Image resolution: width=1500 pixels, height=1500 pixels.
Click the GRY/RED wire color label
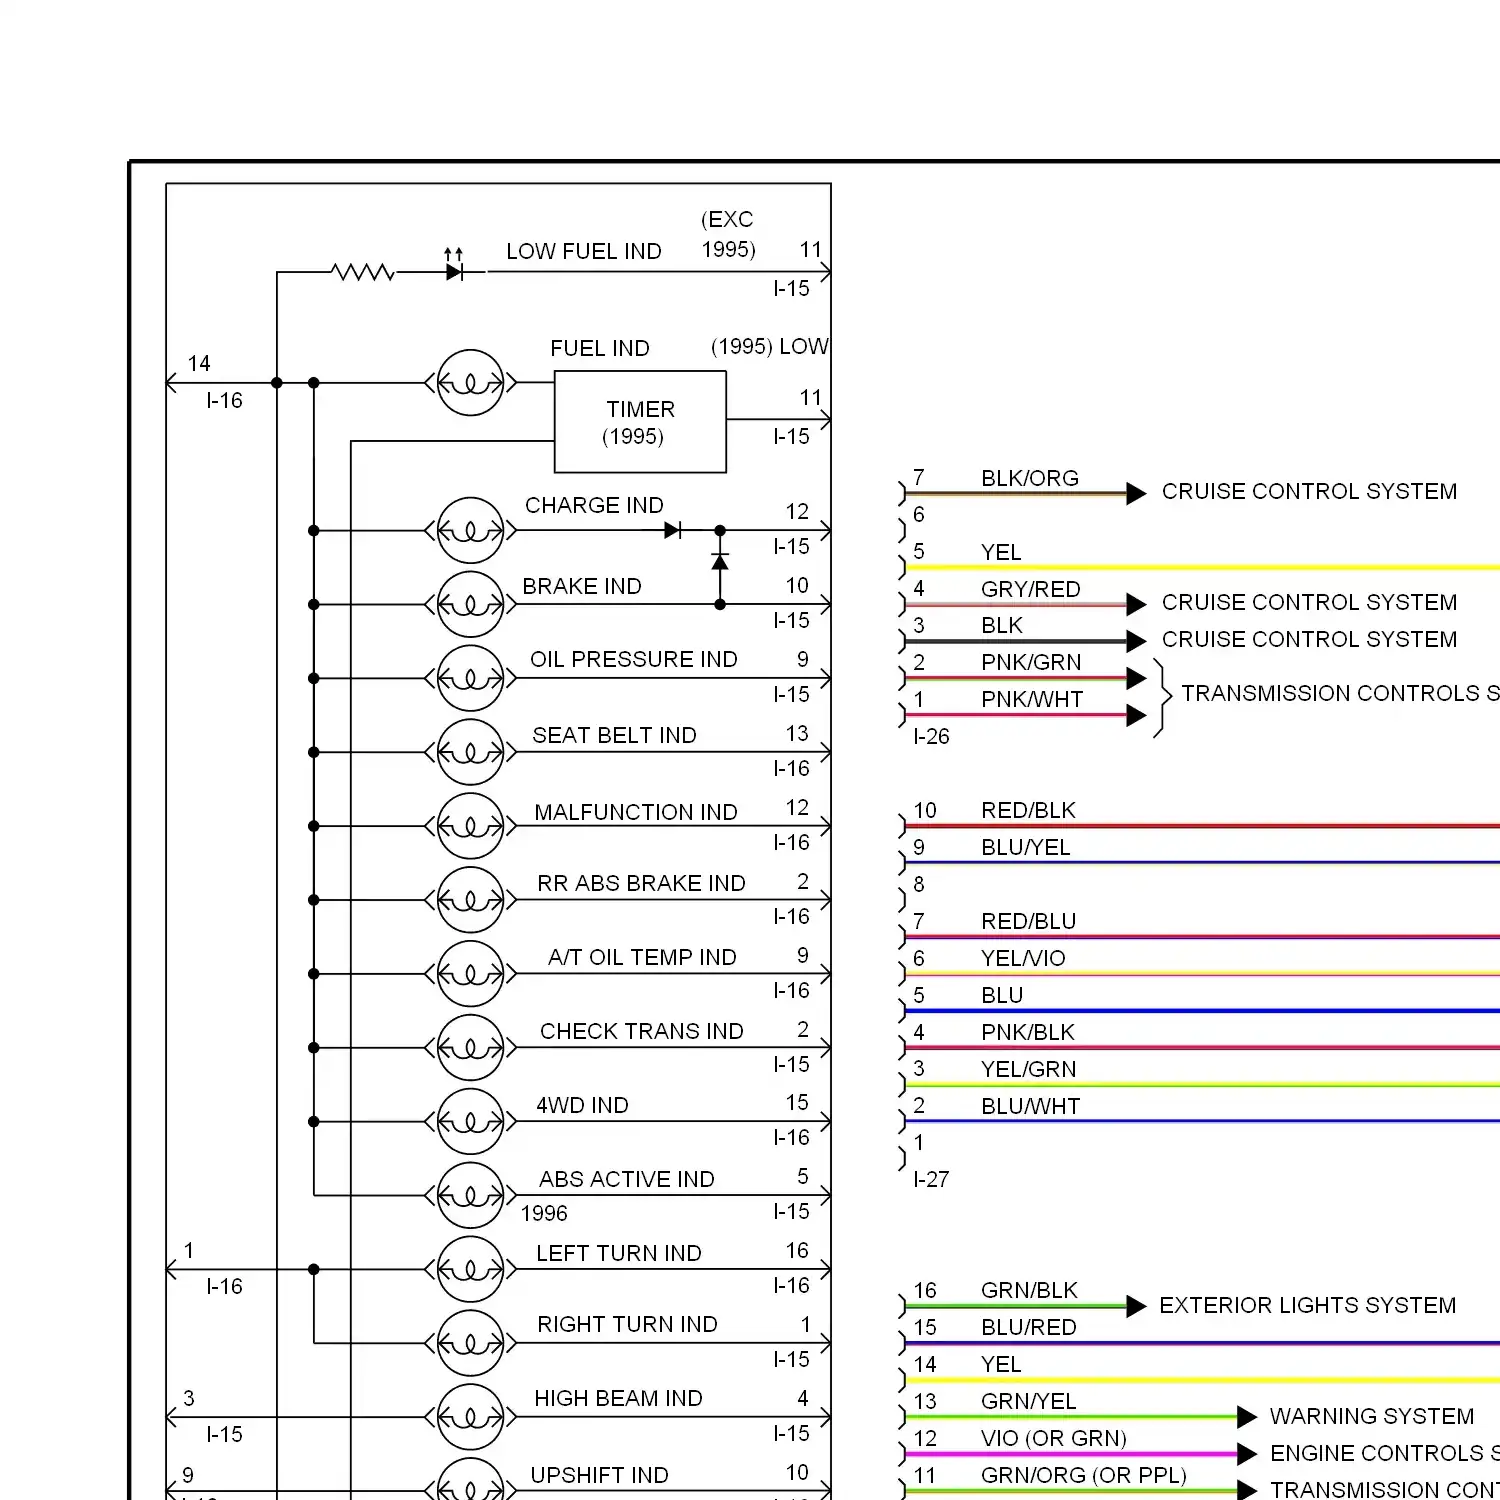tap(1031, 589)
